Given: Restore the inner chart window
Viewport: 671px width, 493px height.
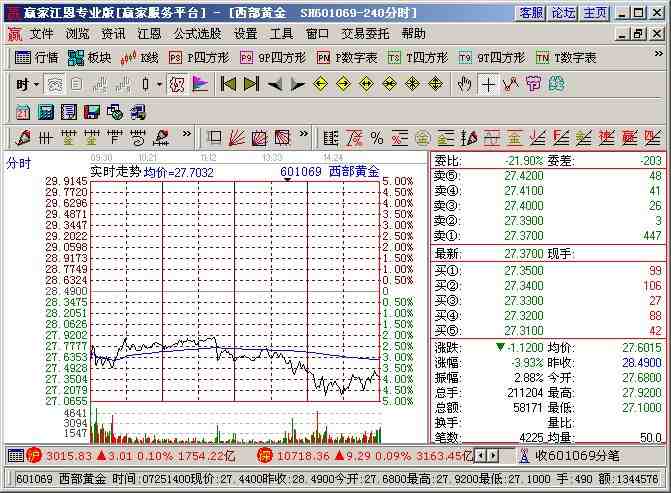Looking at the screenshot, I should pyautogui.click(x=638, y=33).
